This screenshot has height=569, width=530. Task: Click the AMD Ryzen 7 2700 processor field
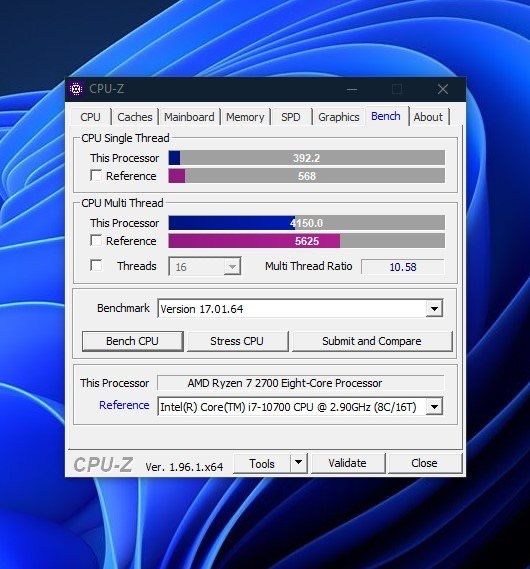tap(301, 383)
